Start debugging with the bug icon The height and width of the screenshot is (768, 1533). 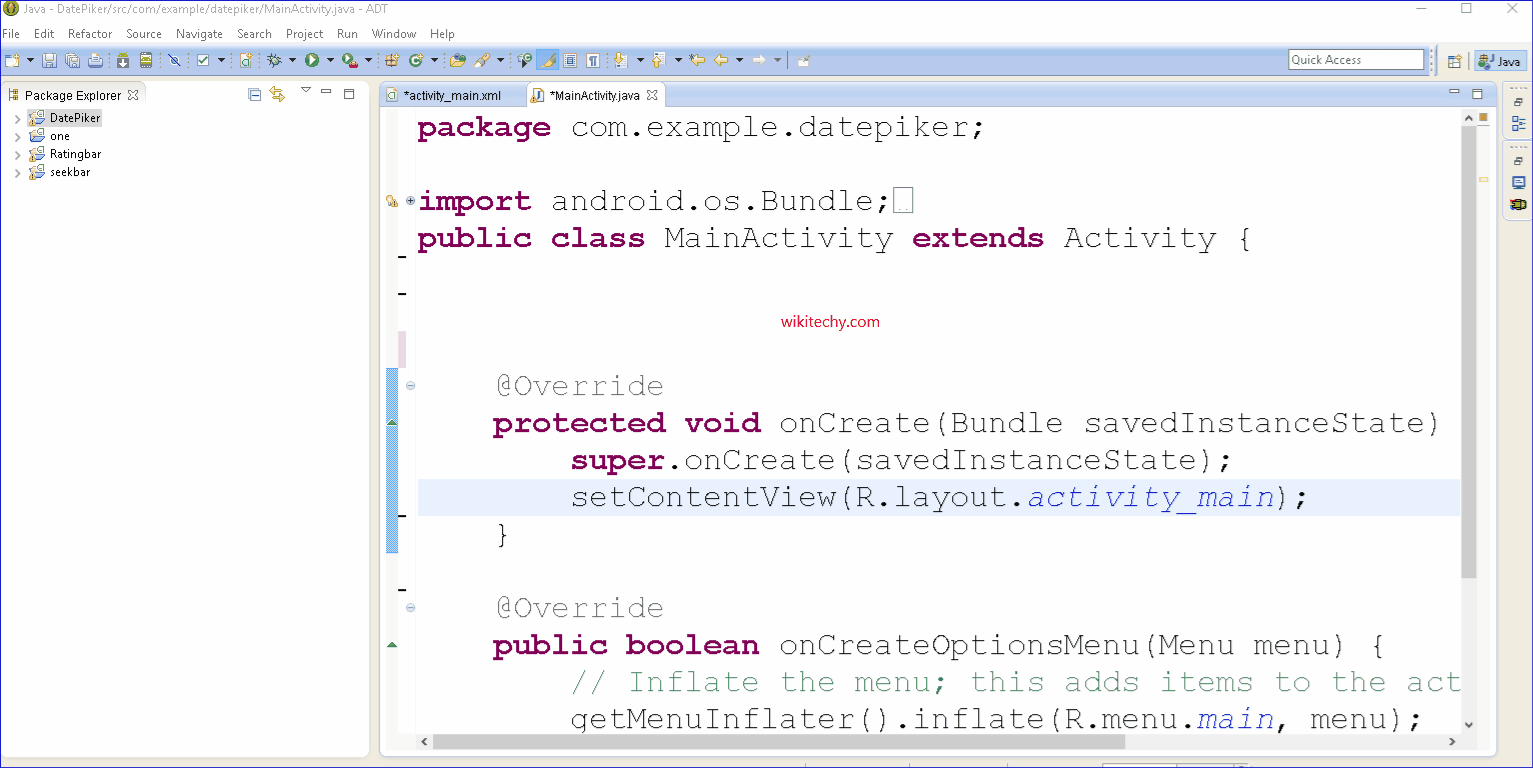(x=274, y=60)
